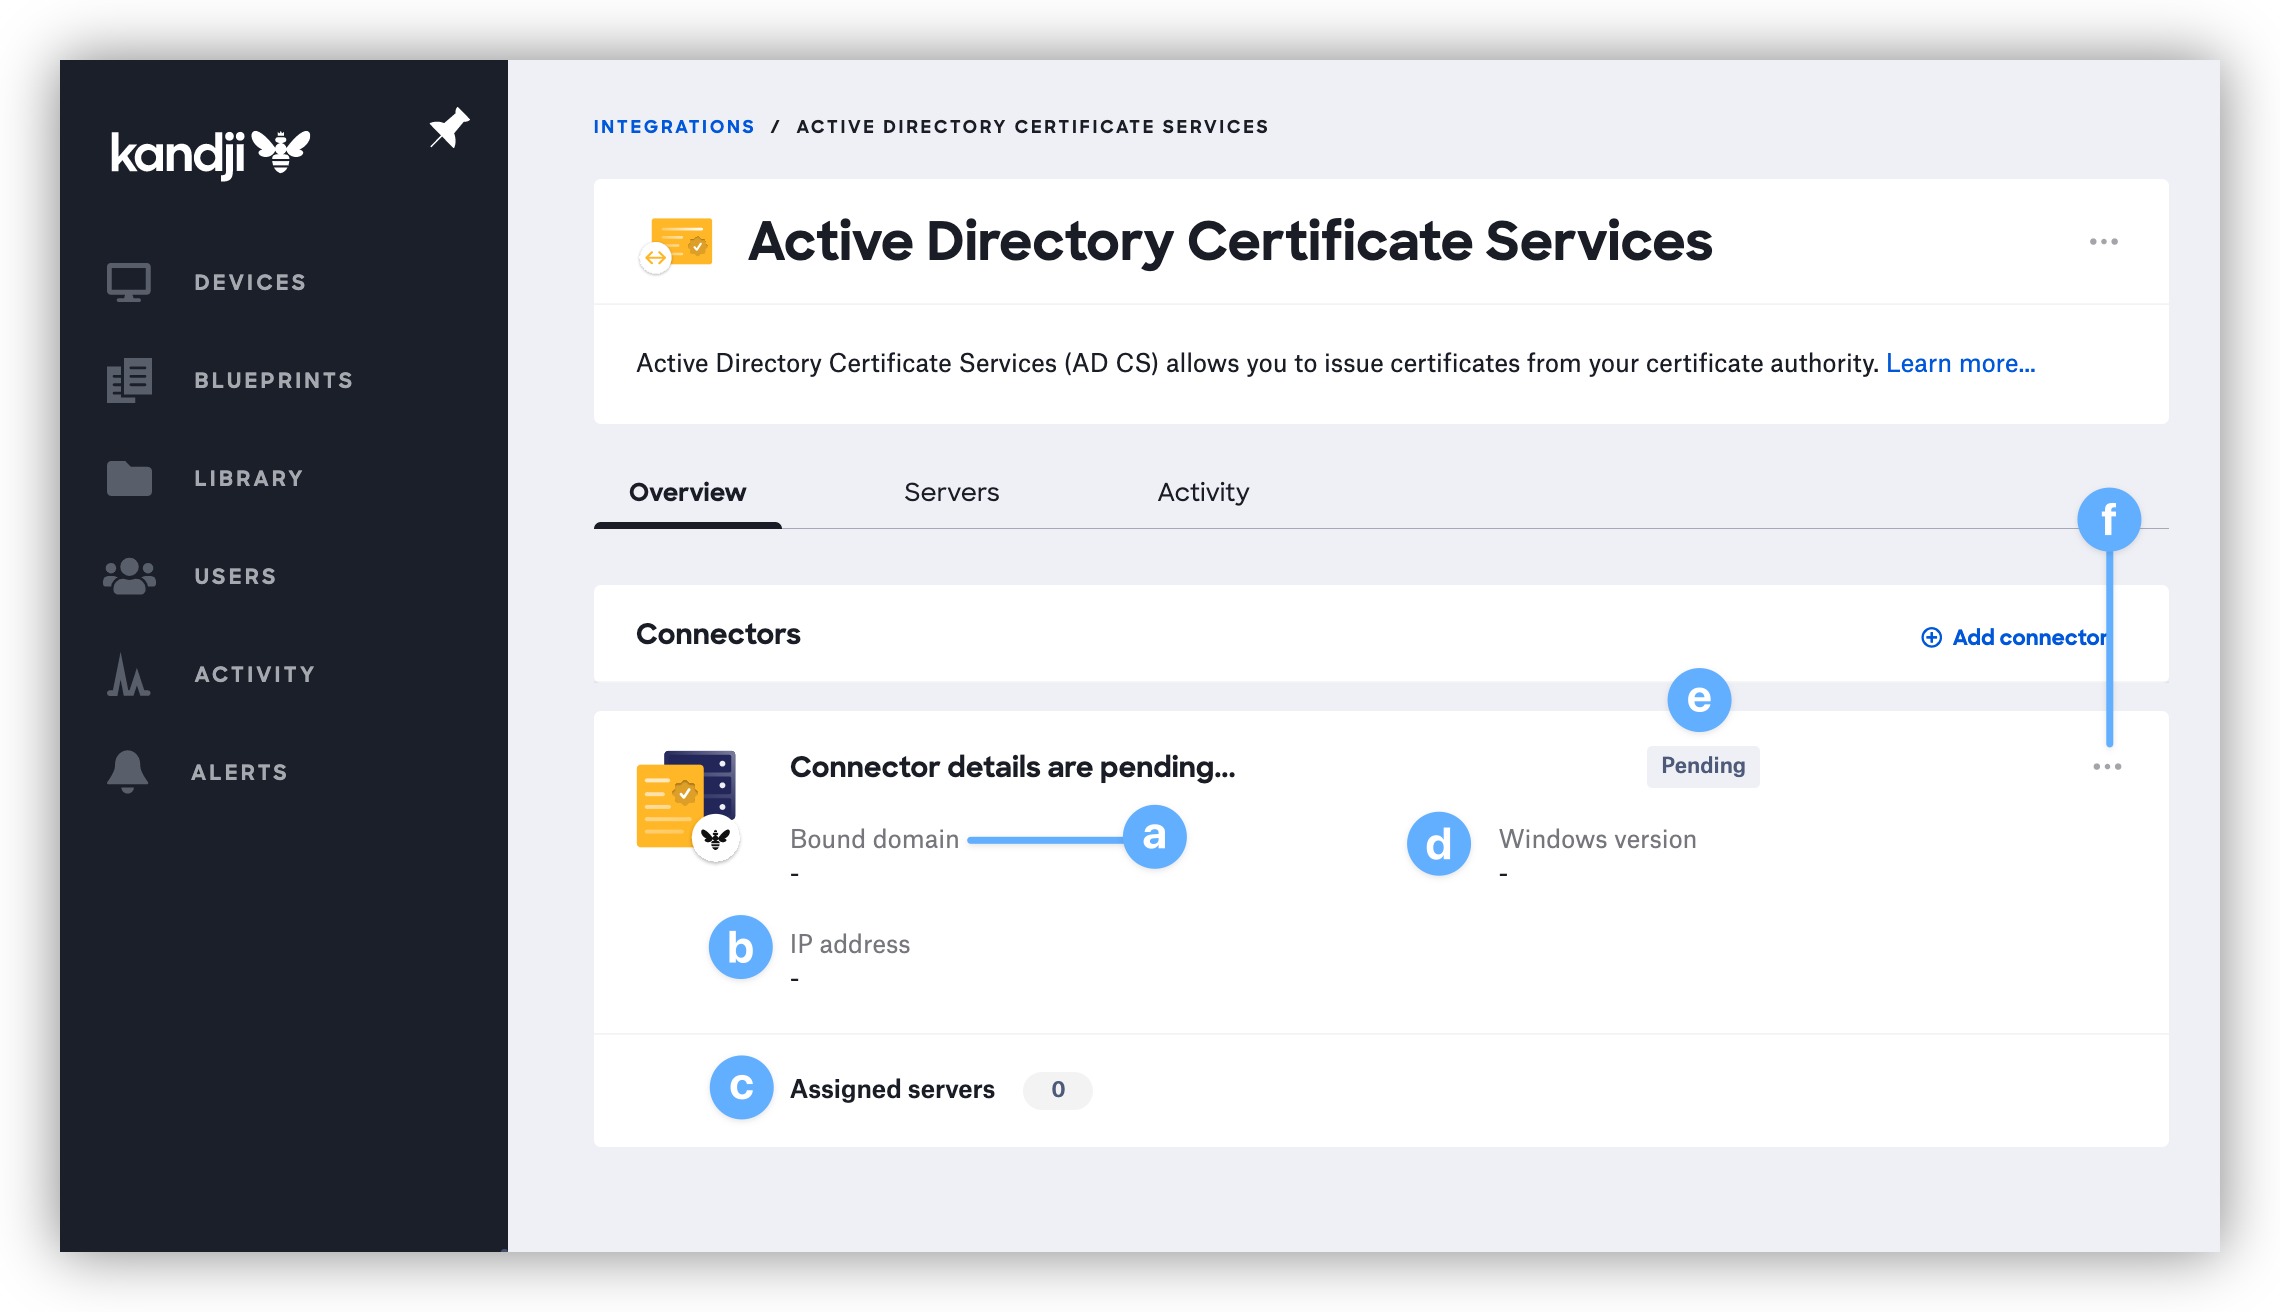Screen dimensions: 2280x1312
Task: Click the Users group icon
Action: (x=129, y=576)
